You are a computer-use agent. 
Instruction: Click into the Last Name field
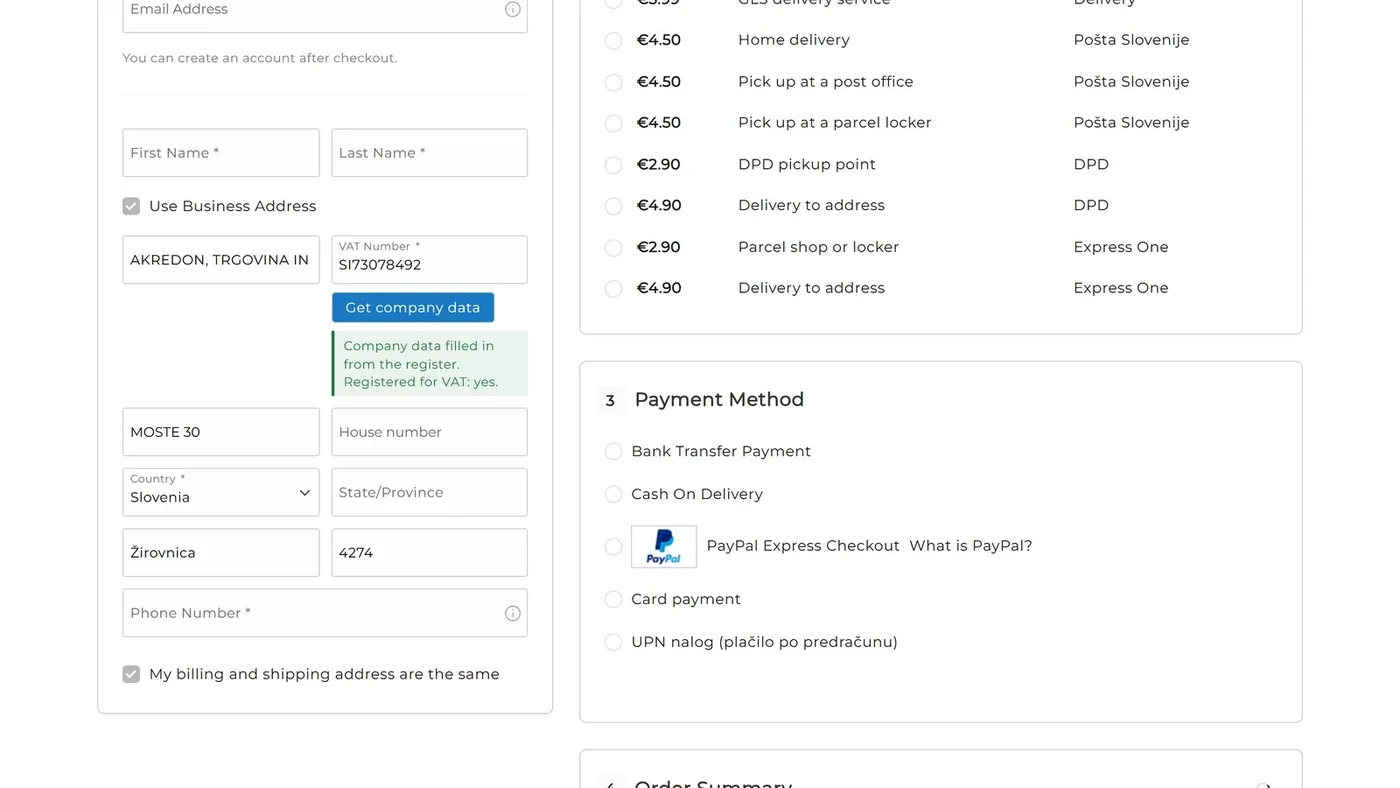click(x=430, y=153)
